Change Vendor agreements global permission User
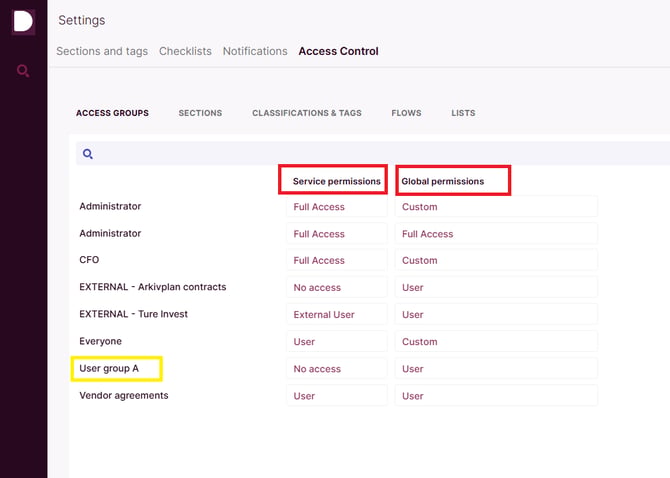 tap(496, 396)
